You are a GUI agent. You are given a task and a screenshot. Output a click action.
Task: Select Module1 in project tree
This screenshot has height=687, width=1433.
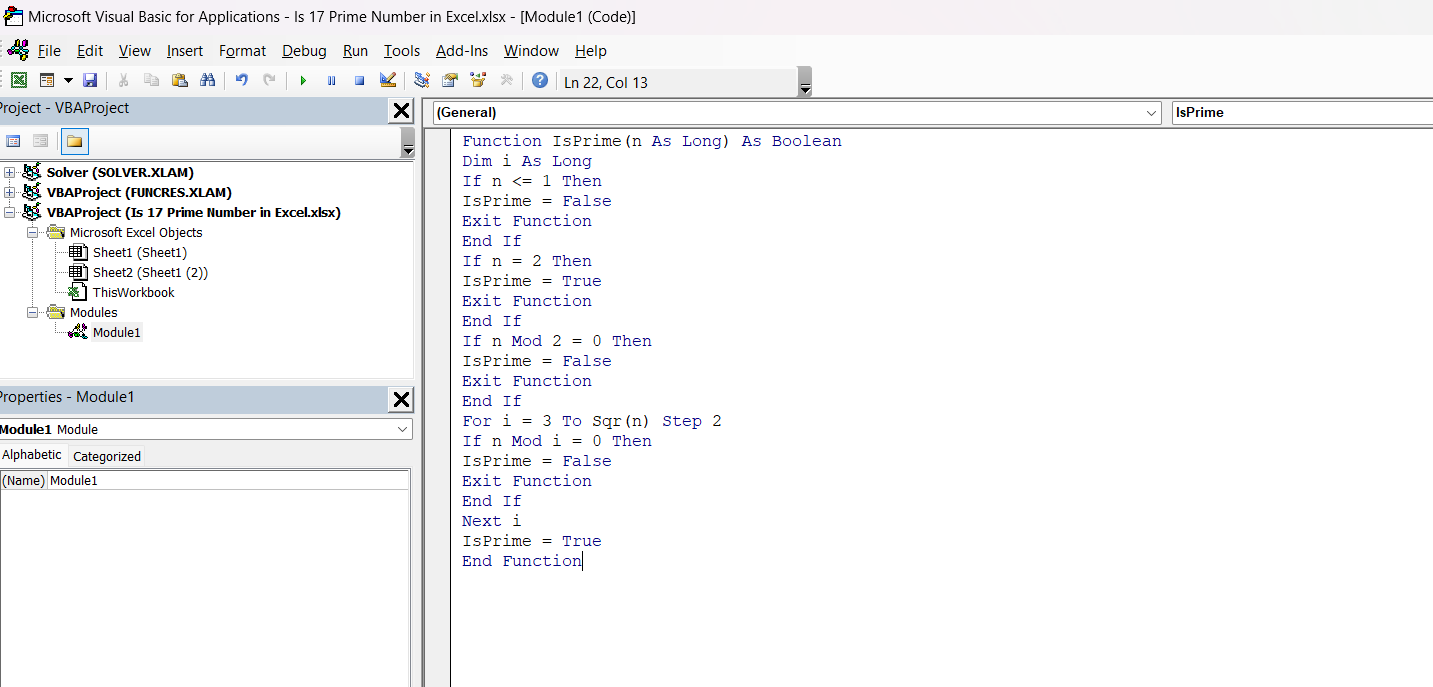click(116, 332)
